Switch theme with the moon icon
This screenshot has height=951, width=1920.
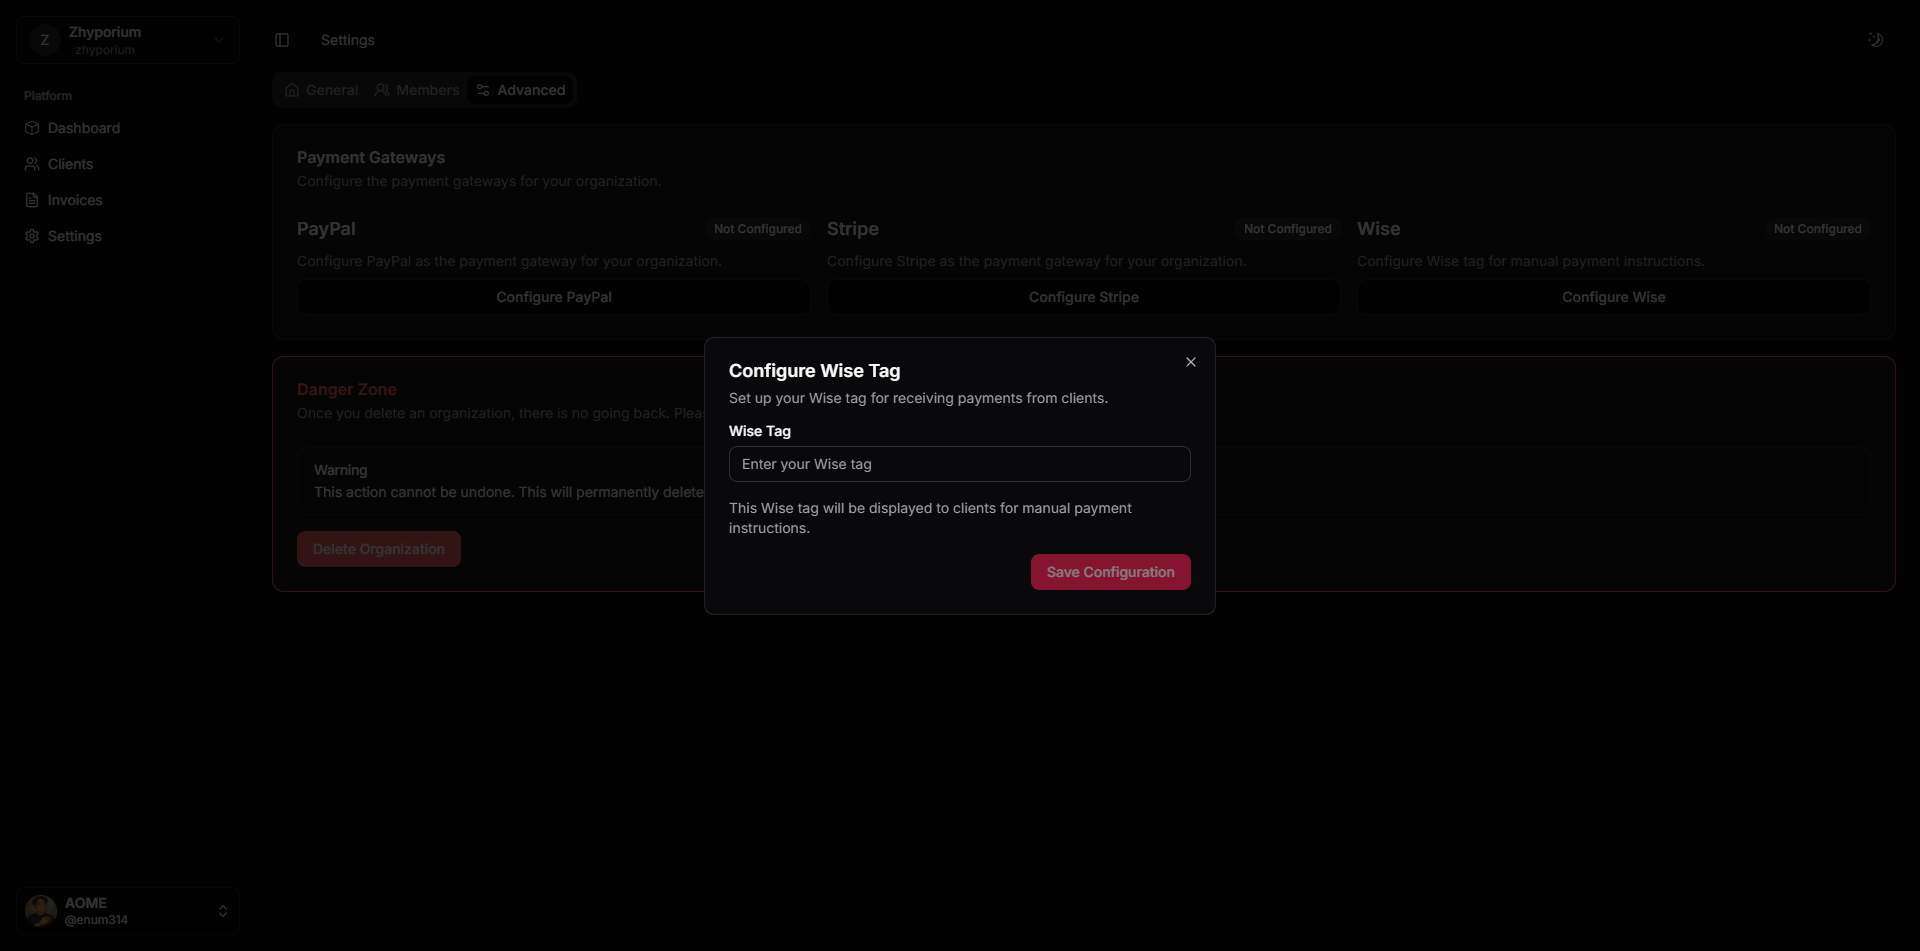(1875, 40)
